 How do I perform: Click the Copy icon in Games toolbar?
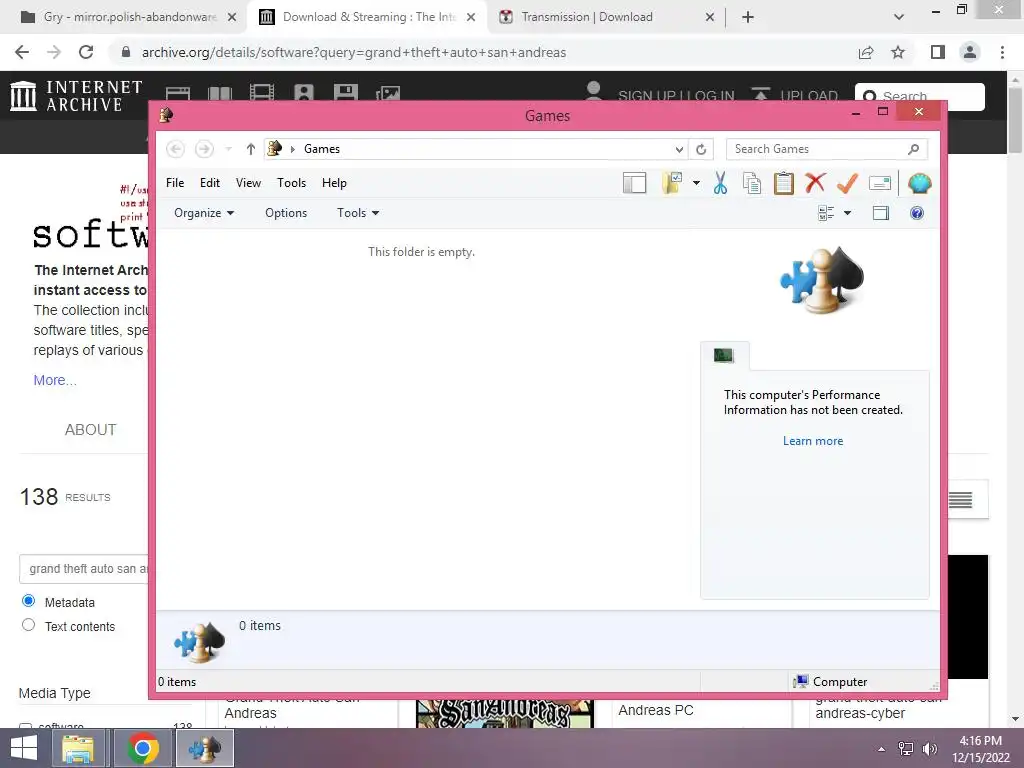(752, 184)
